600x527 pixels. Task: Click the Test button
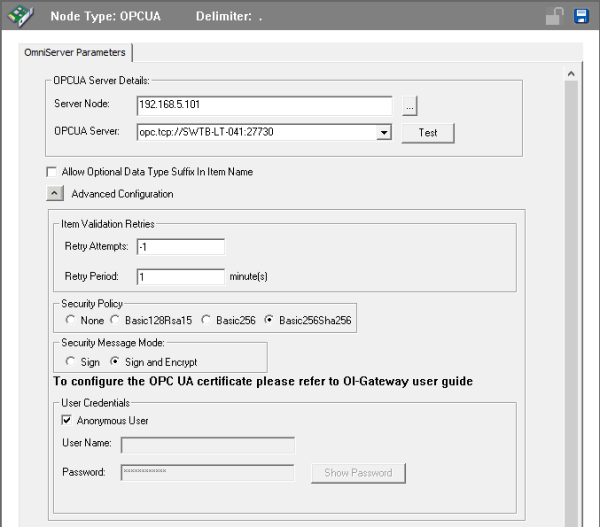tap(428, 133)
